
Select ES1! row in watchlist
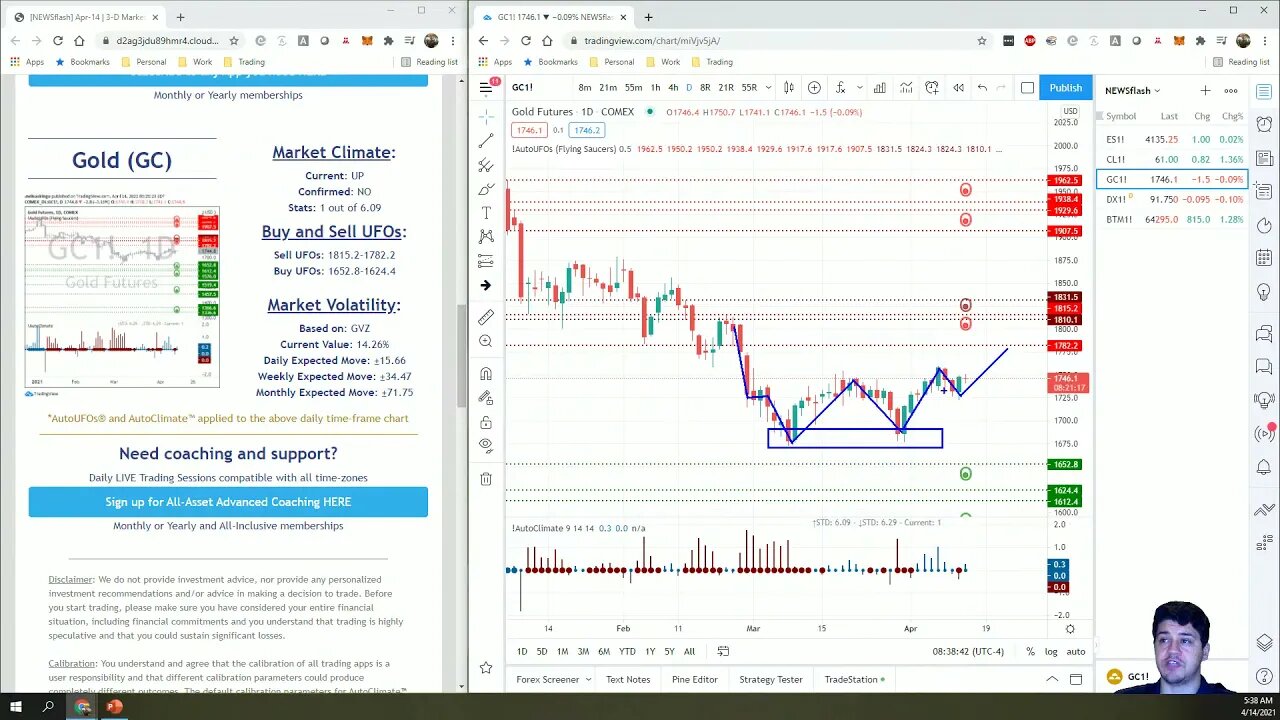1172,140
